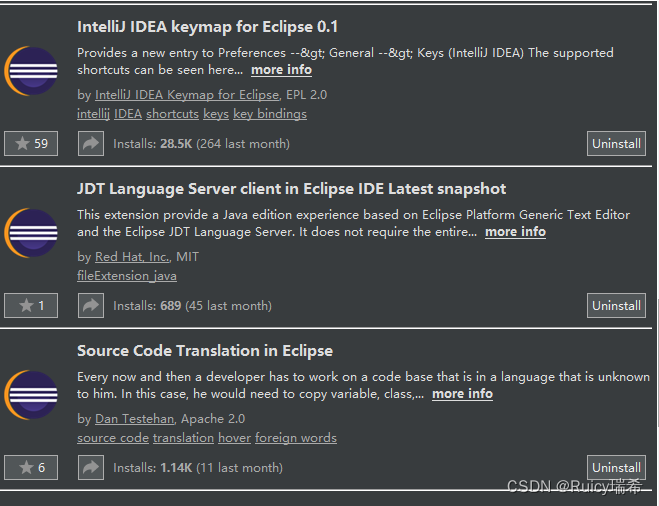Share the IntelliJ IDEA keymap plugin
Image resolution: width=659 pixels, height=506 pixels.
[91, 144]
